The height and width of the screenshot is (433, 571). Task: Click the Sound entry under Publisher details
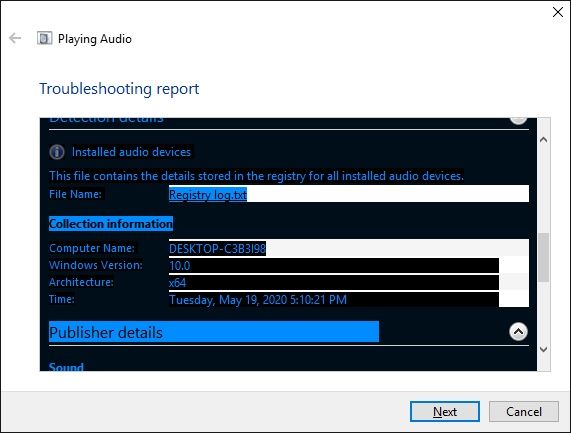click(66, 366)
